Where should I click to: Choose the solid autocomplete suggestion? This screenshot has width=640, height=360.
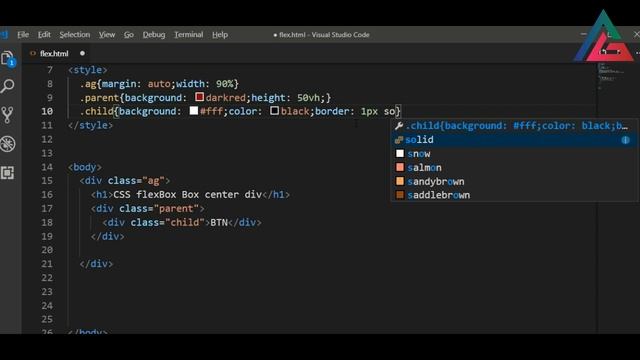click(514, 140)
